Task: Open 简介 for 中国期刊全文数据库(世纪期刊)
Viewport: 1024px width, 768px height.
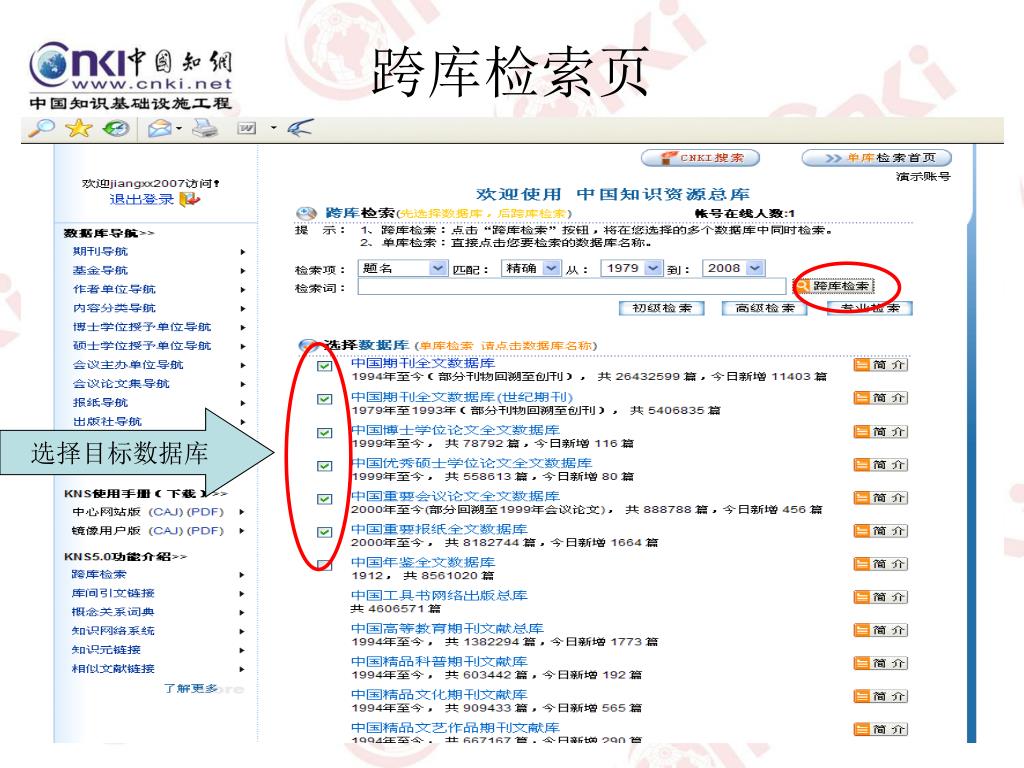Action: click(x=880, y=398)
